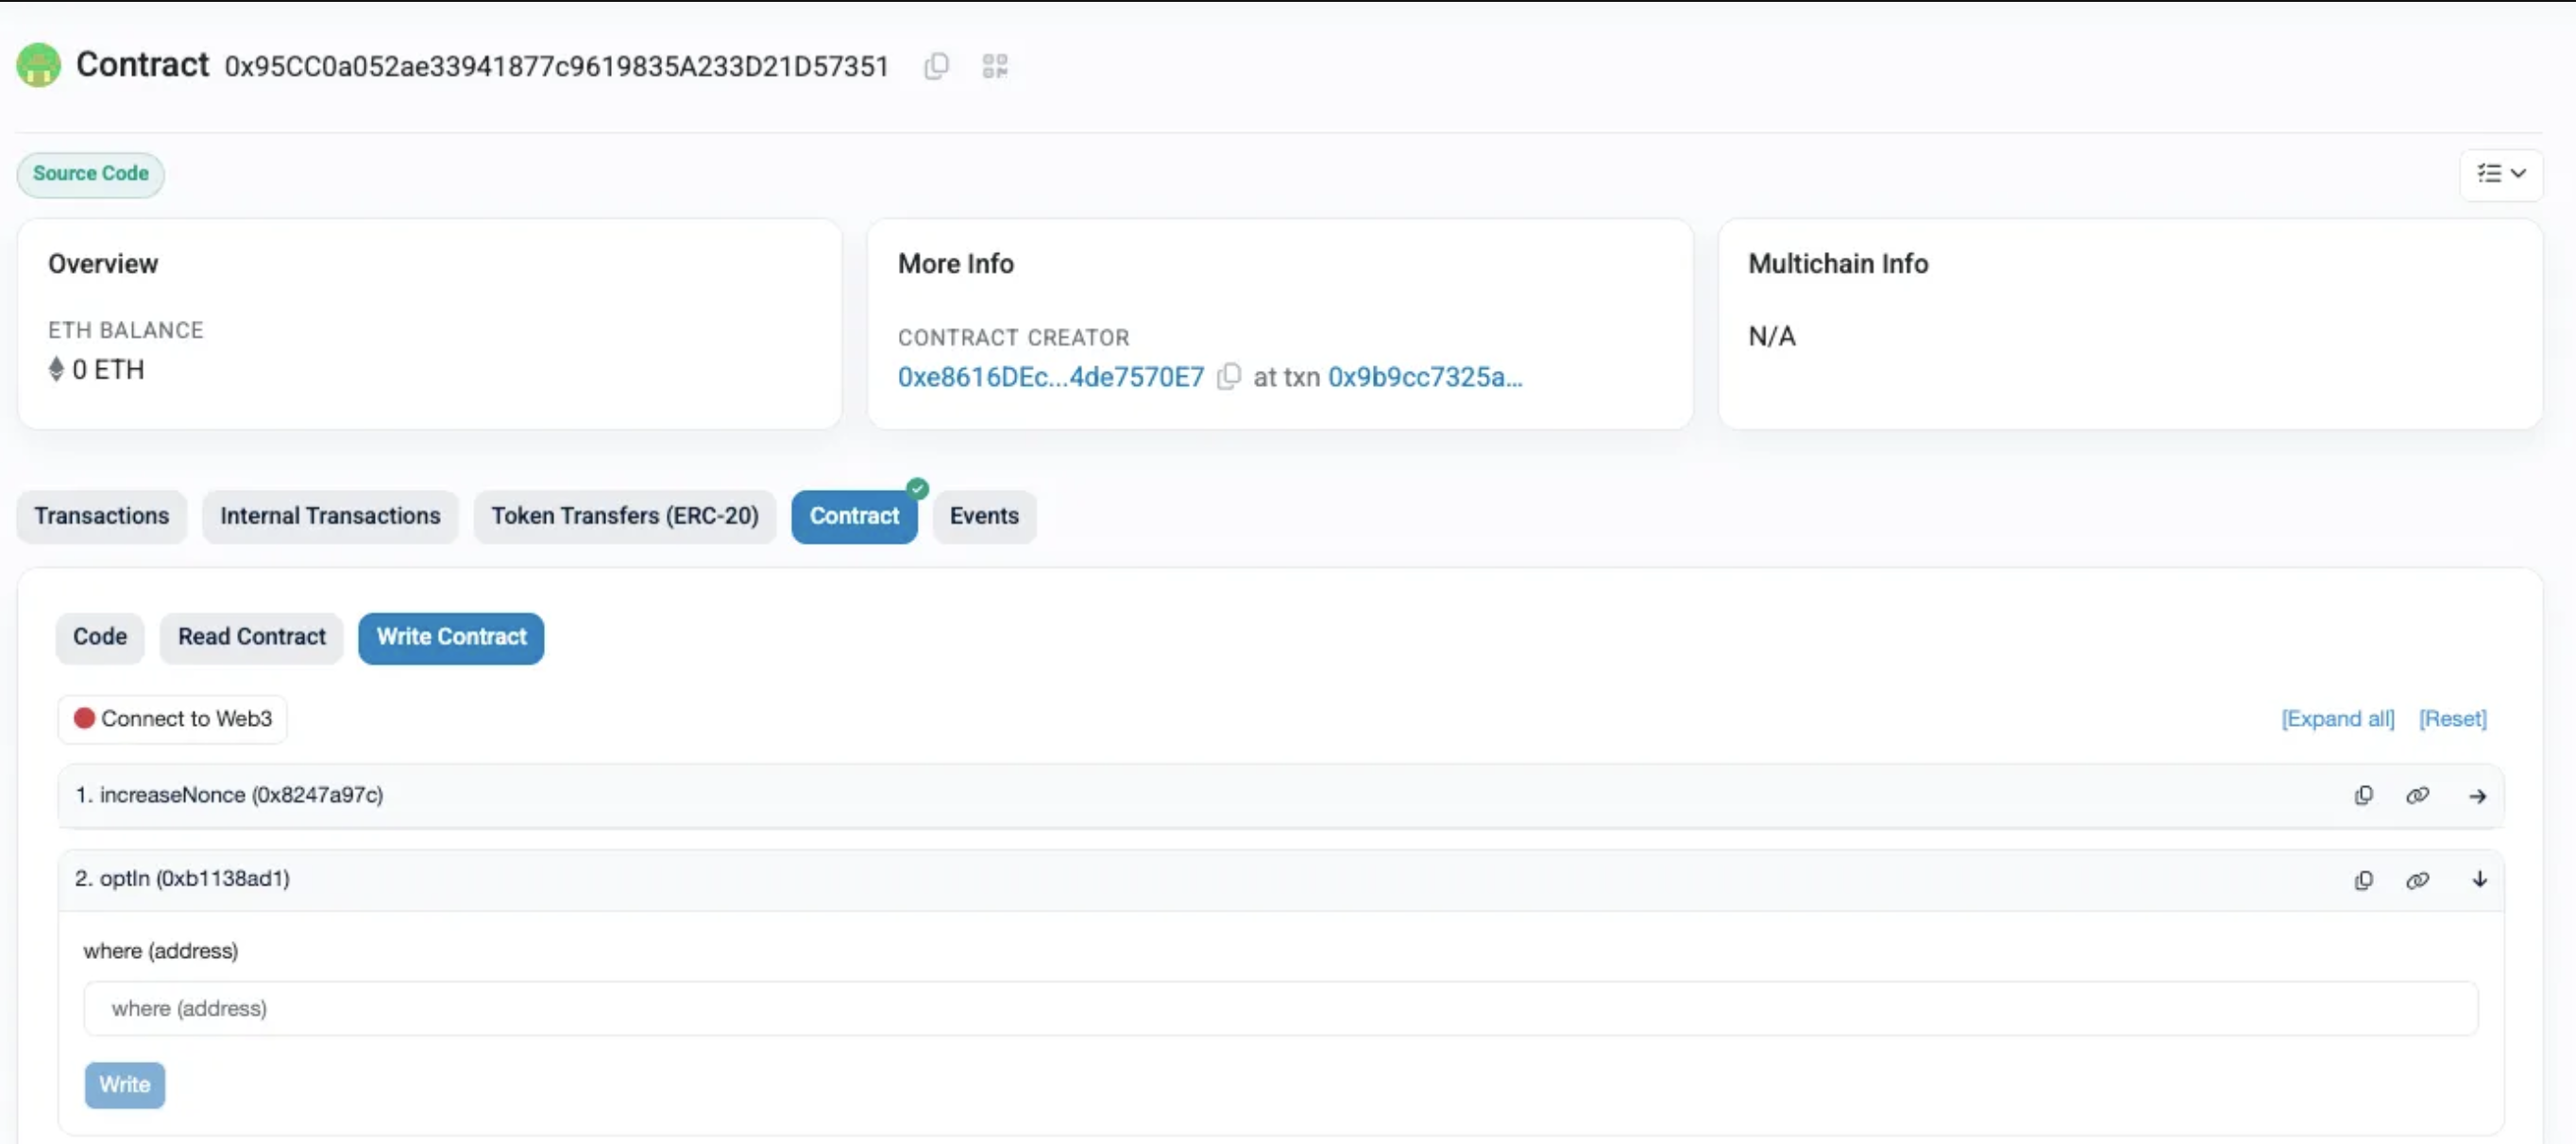Click the where (address) input field
Screen dimensions: 2576x1144
[x=1280, y=1008]
